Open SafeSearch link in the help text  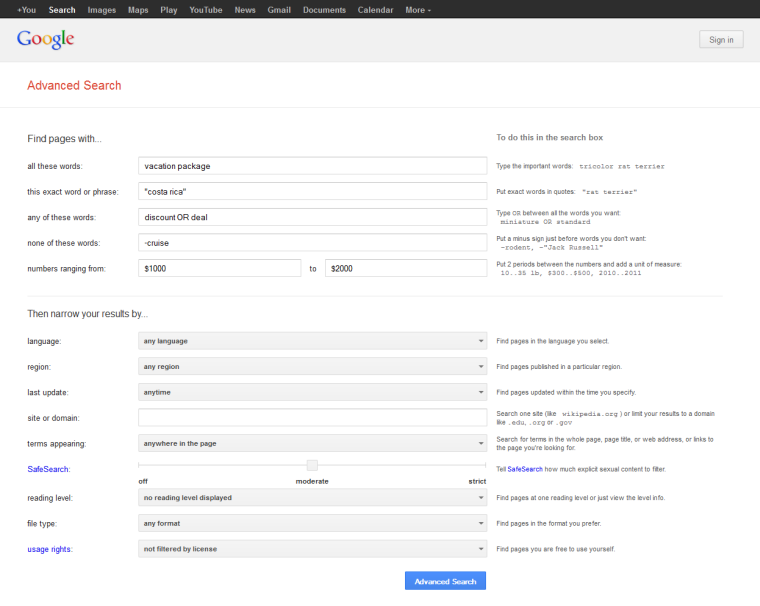pos(525,469)
